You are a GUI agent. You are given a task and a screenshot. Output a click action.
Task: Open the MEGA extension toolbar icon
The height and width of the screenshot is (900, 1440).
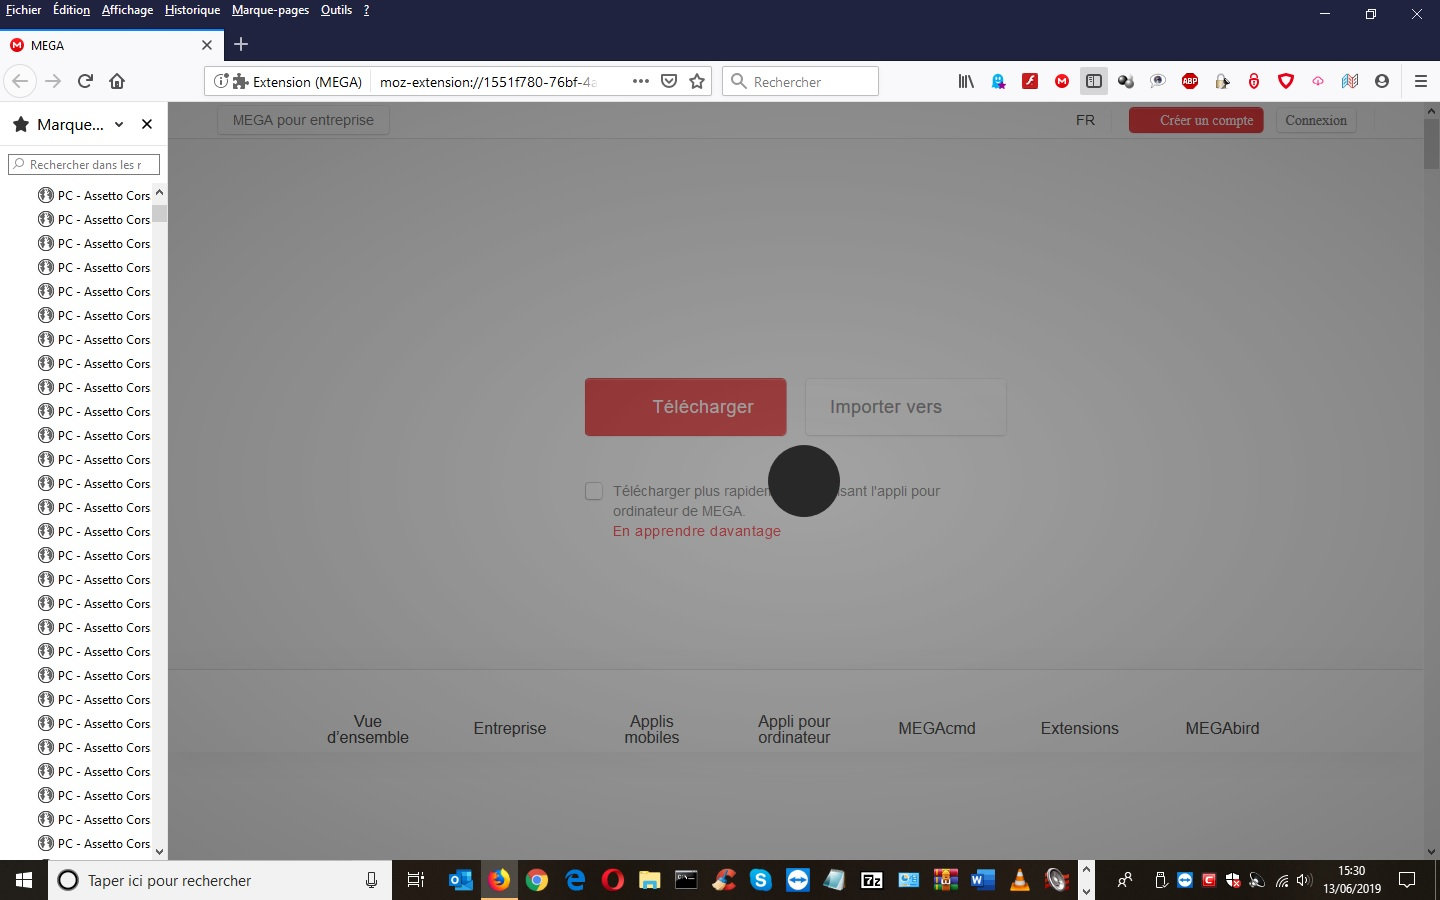tap(1062, 81)
